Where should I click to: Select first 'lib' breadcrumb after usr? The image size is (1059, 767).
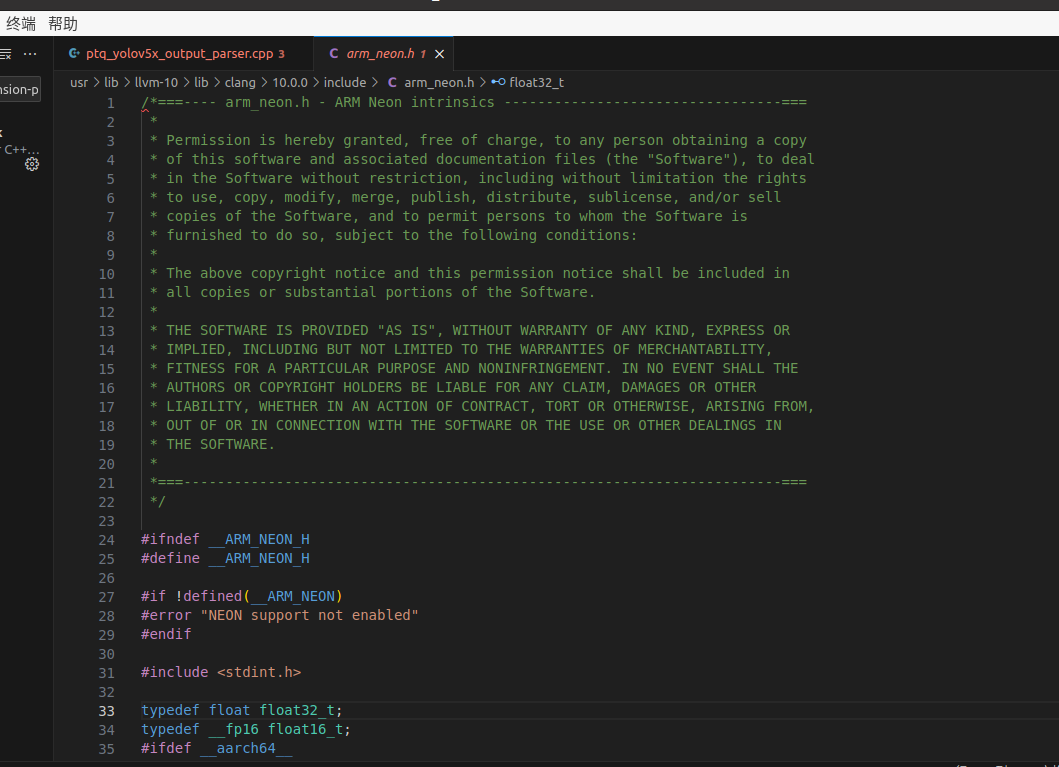pyautogui.click(x=111, y=82)
